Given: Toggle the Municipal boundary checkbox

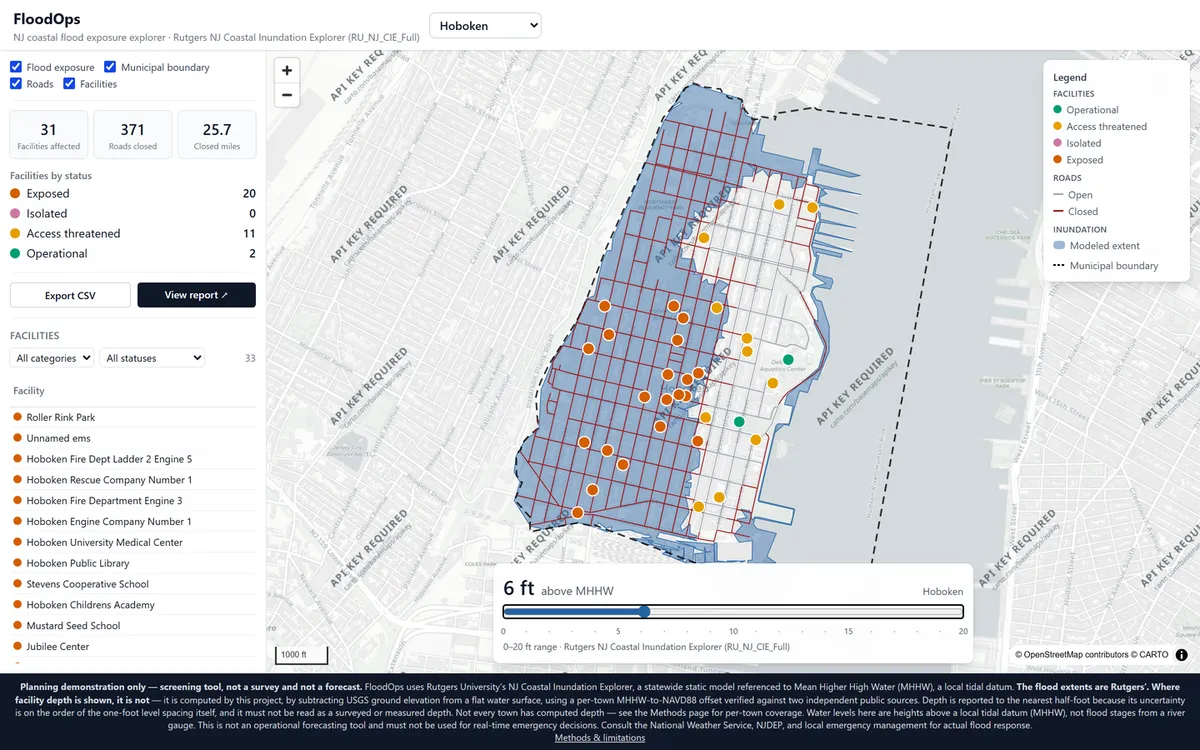Looking at the screenshot, I should pyautogui.click(x=110, y=67).
